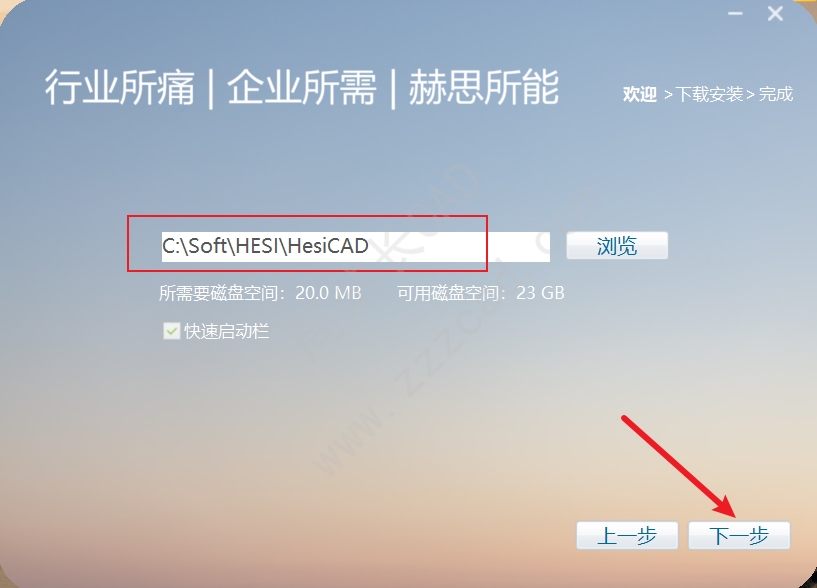817x588 pixels.
Task: Toggle the 快速启动栏 checkbox
Action: 171,331
